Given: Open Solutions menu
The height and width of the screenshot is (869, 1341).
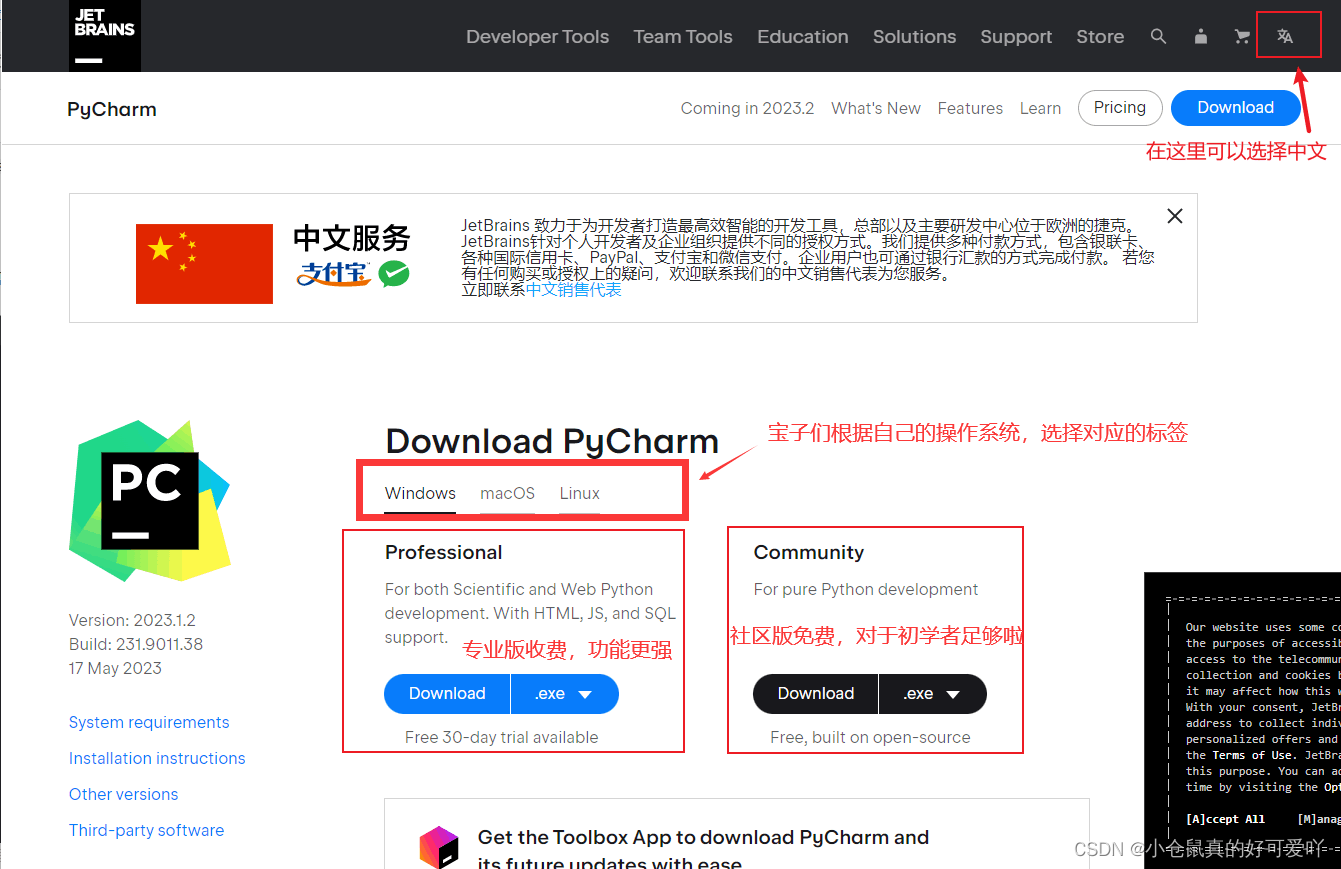Looking at the screenshot, I should 914,37.
